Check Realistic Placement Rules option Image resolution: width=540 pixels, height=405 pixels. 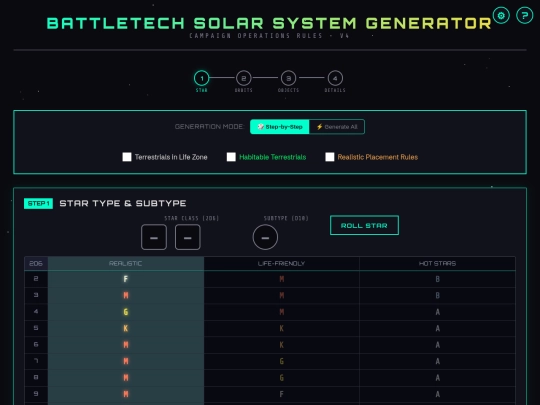point(330,157)
